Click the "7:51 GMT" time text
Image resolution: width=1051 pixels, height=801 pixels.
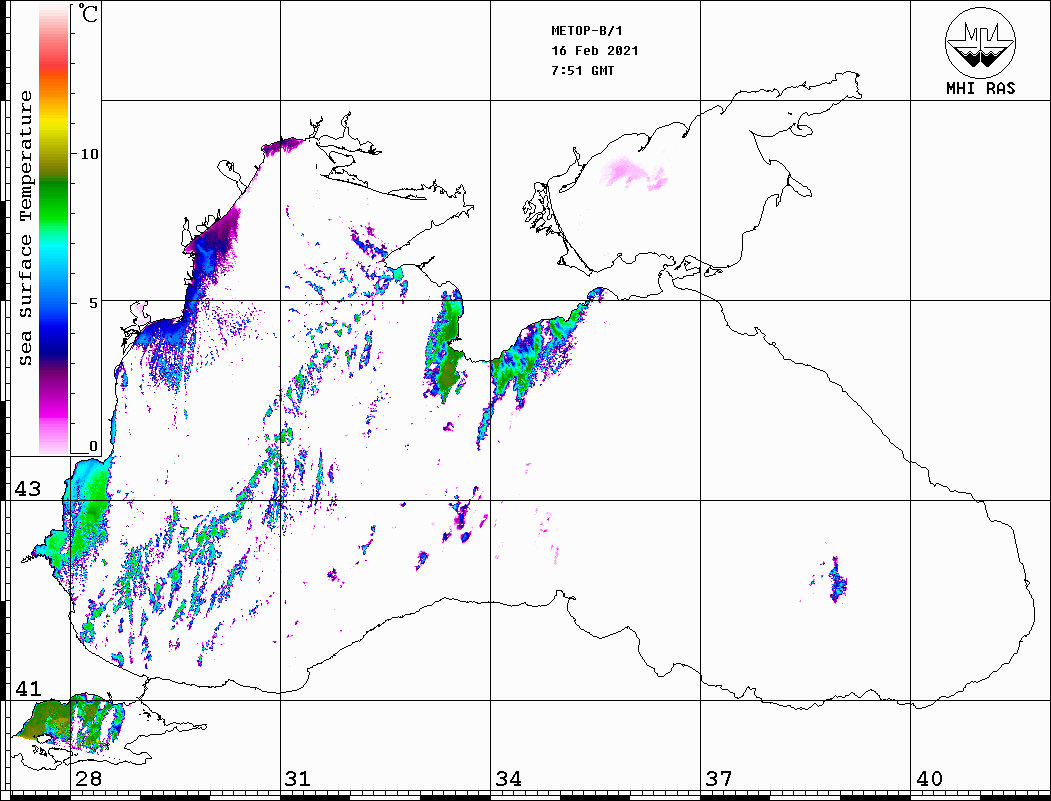point(582,70)
